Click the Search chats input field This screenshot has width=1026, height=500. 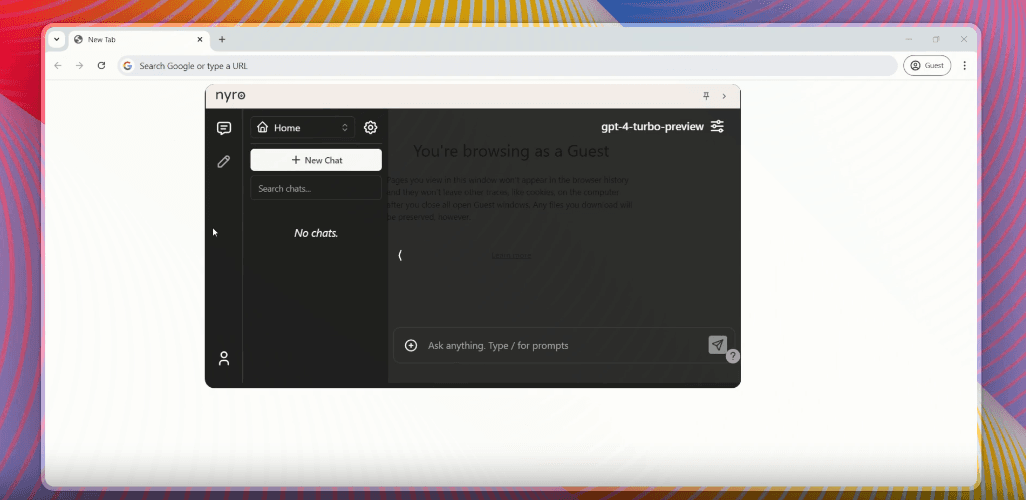(x=315, y=189)
